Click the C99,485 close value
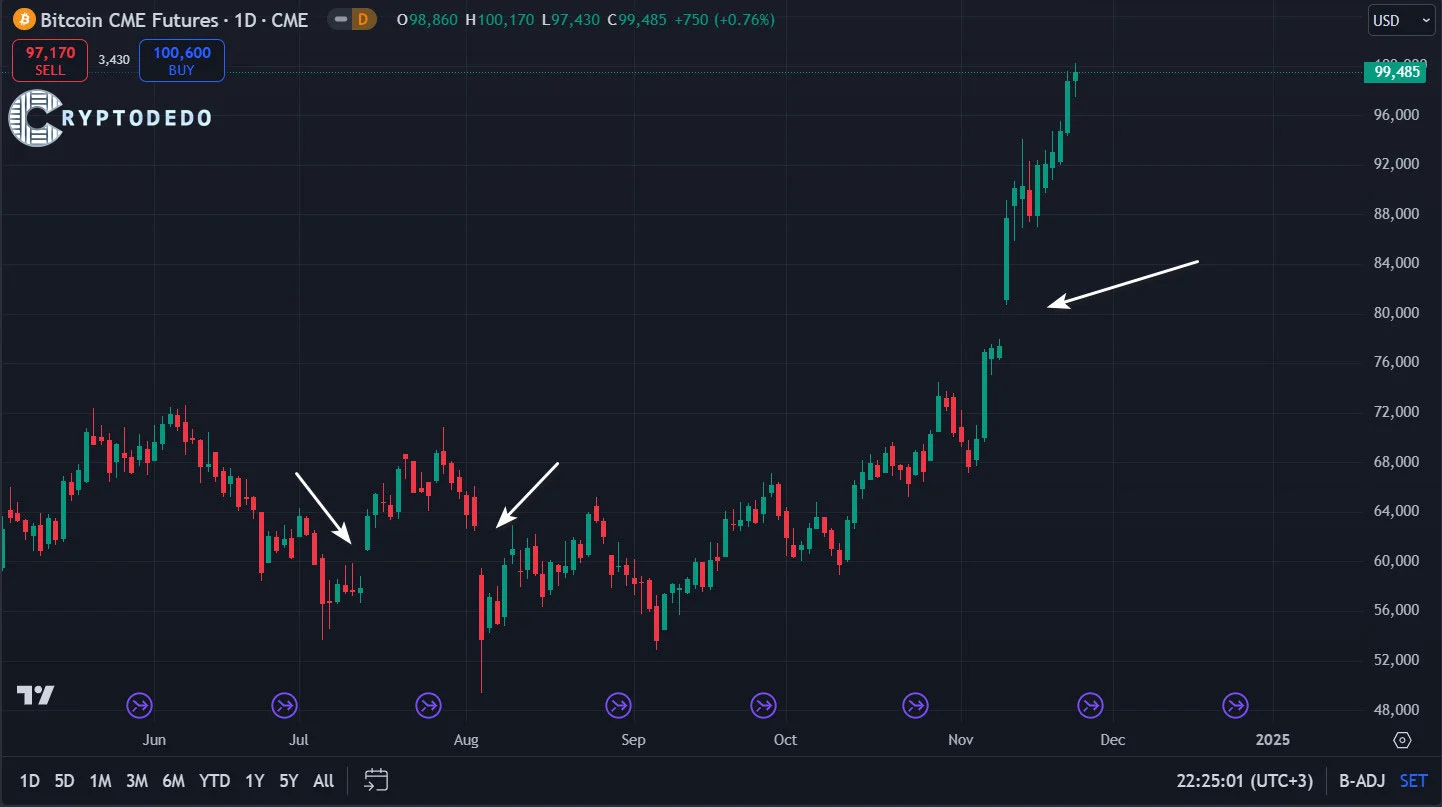The image size is (1442, 807). 637,20
